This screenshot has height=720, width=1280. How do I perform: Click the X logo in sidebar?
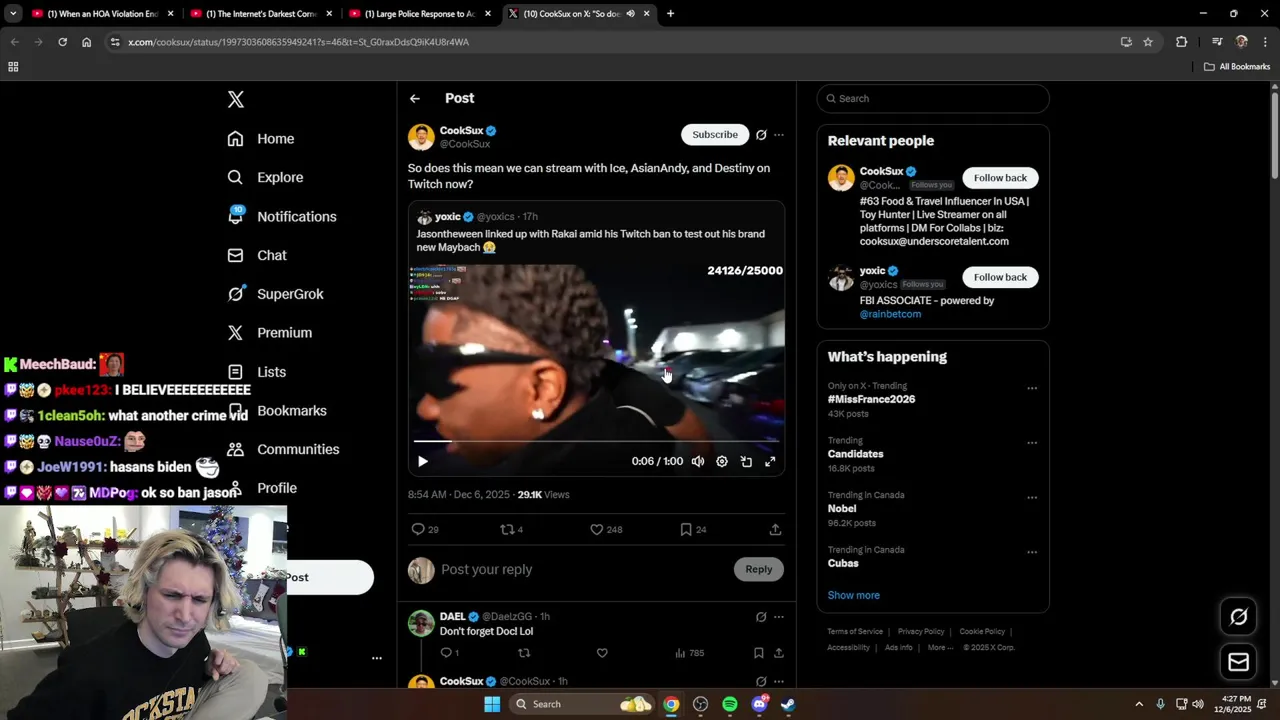pos(235,99)
